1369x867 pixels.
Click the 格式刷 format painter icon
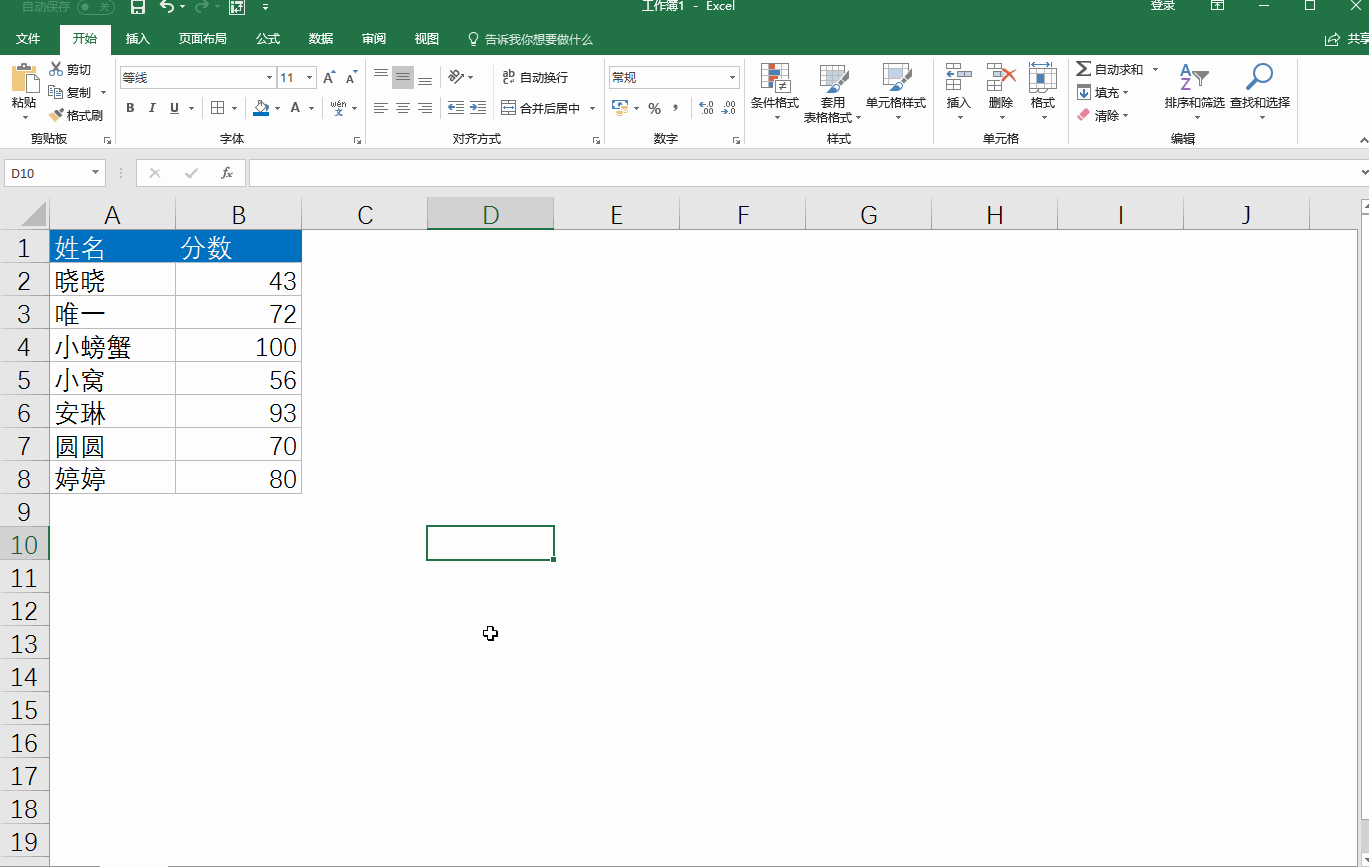[57, 115]
